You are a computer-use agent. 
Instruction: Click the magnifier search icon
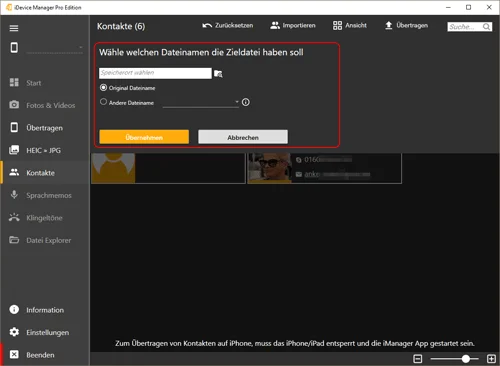pyautogui.click(x=487, y=27)
